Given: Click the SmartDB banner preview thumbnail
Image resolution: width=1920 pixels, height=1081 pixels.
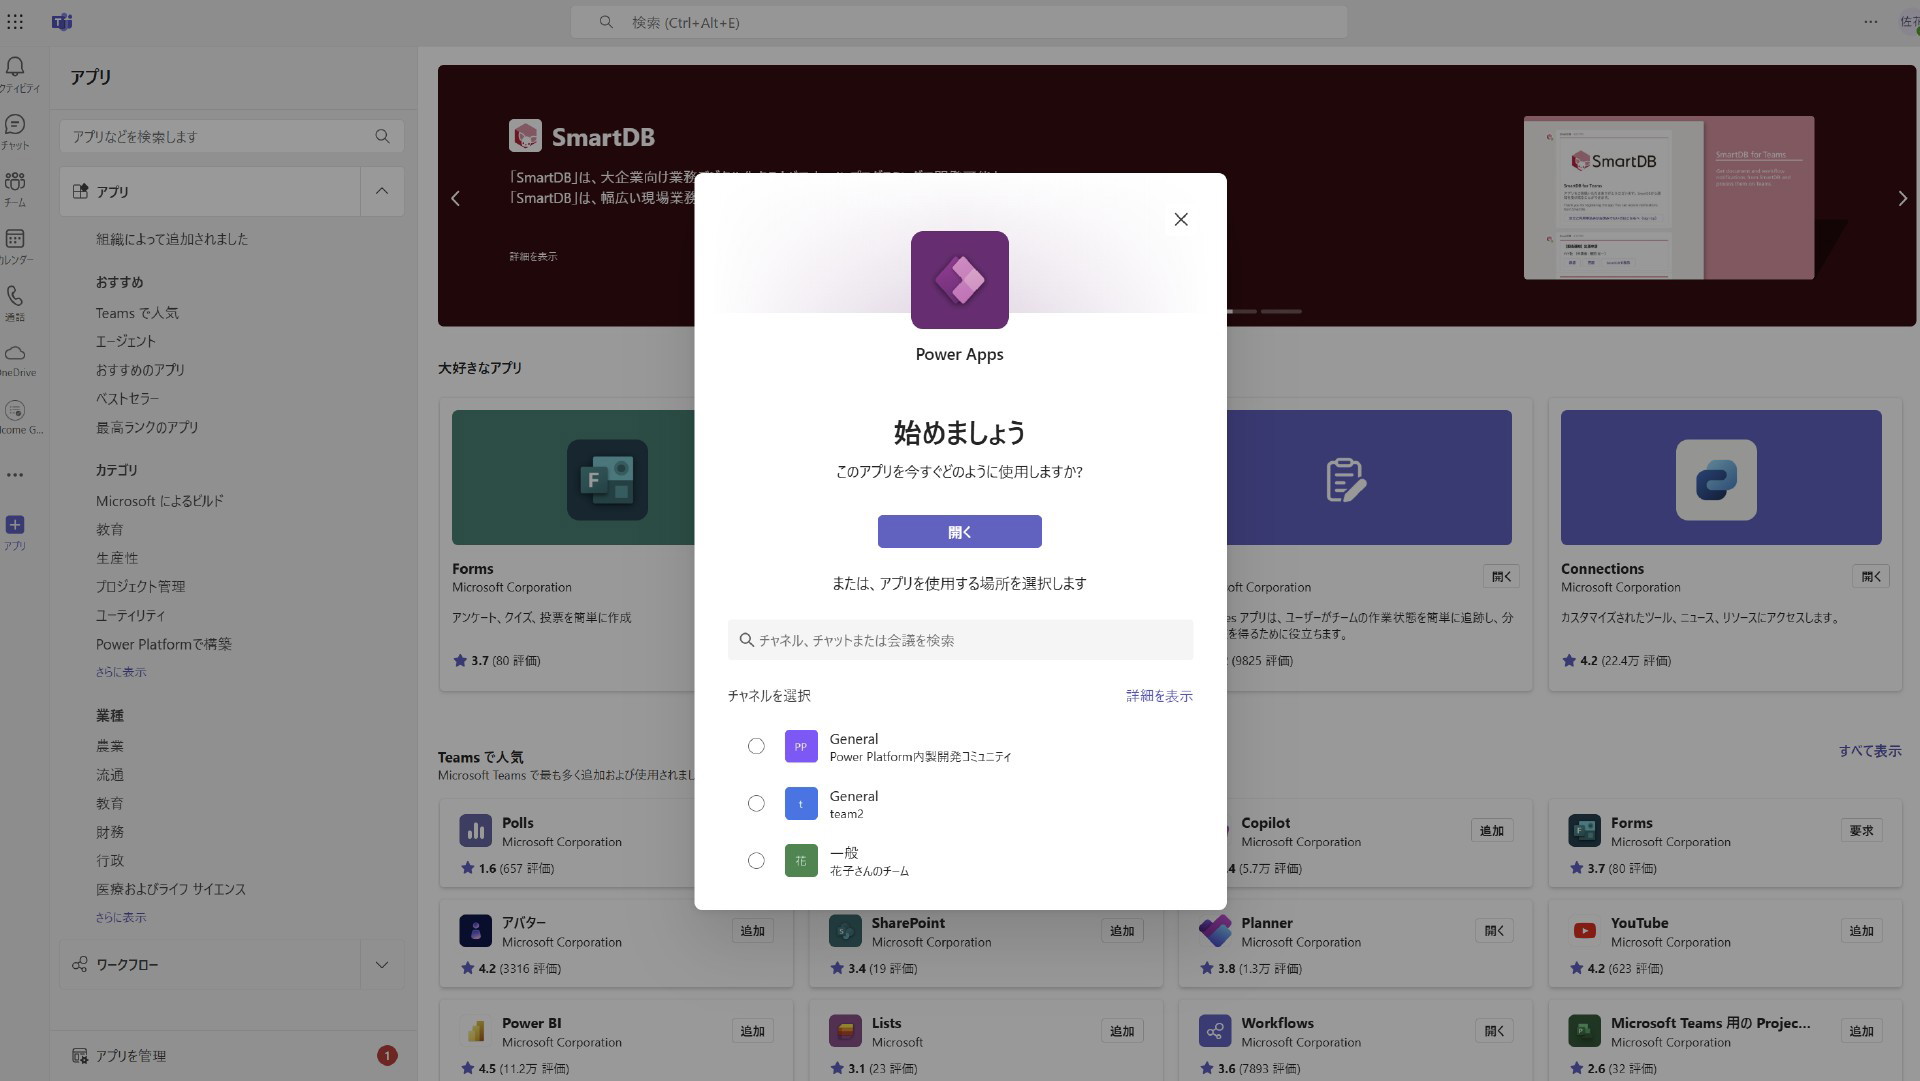Looking at the screenshot, I should (x=1668, y=198).
